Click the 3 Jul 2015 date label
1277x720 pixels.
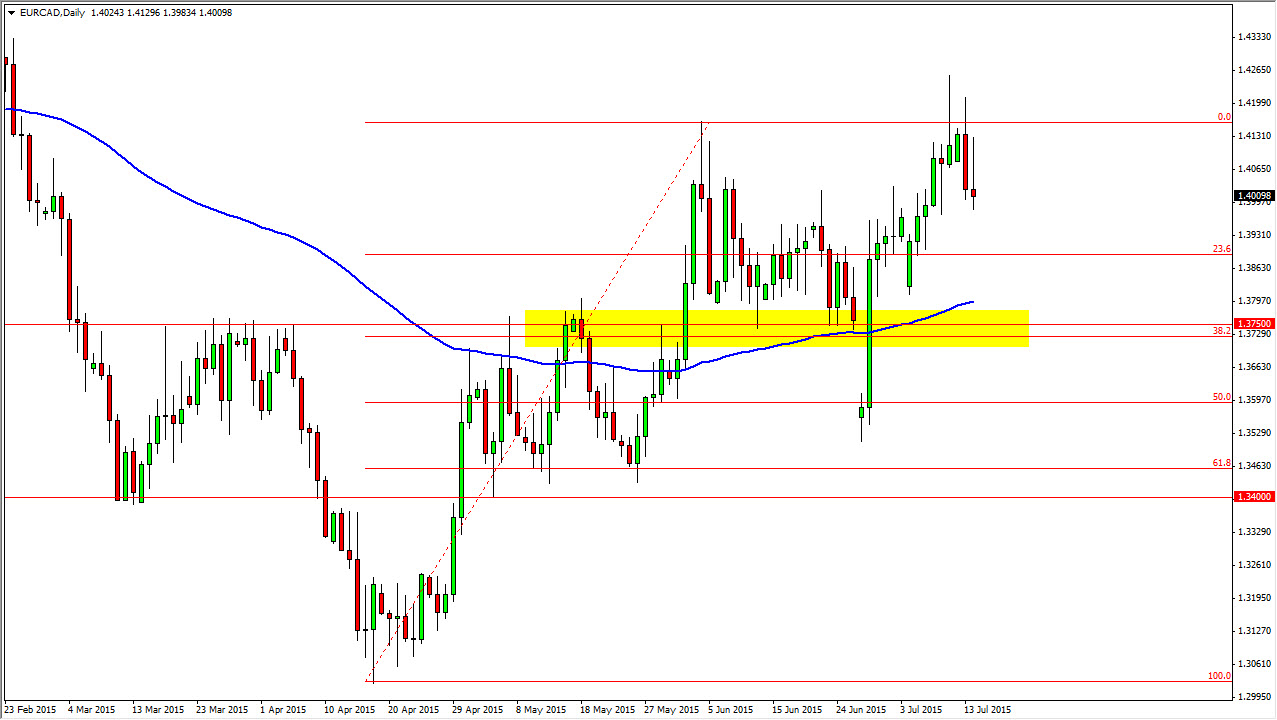921,710
